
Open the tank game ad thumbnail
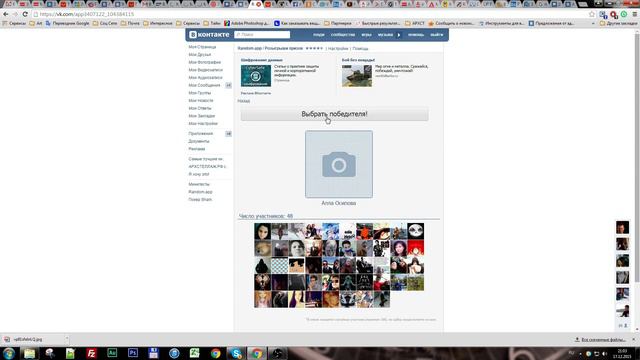click(357, 76)
